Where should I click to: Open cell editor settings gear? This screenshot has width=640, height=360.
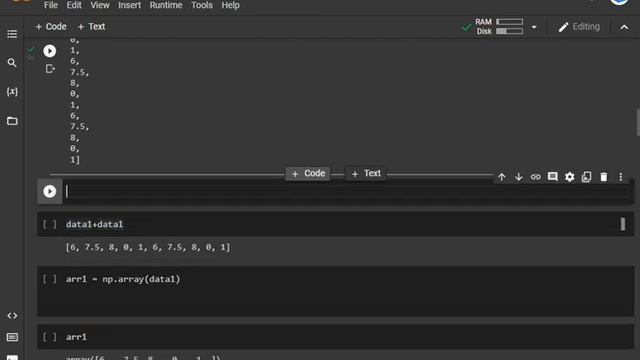[x=569, y=177]
